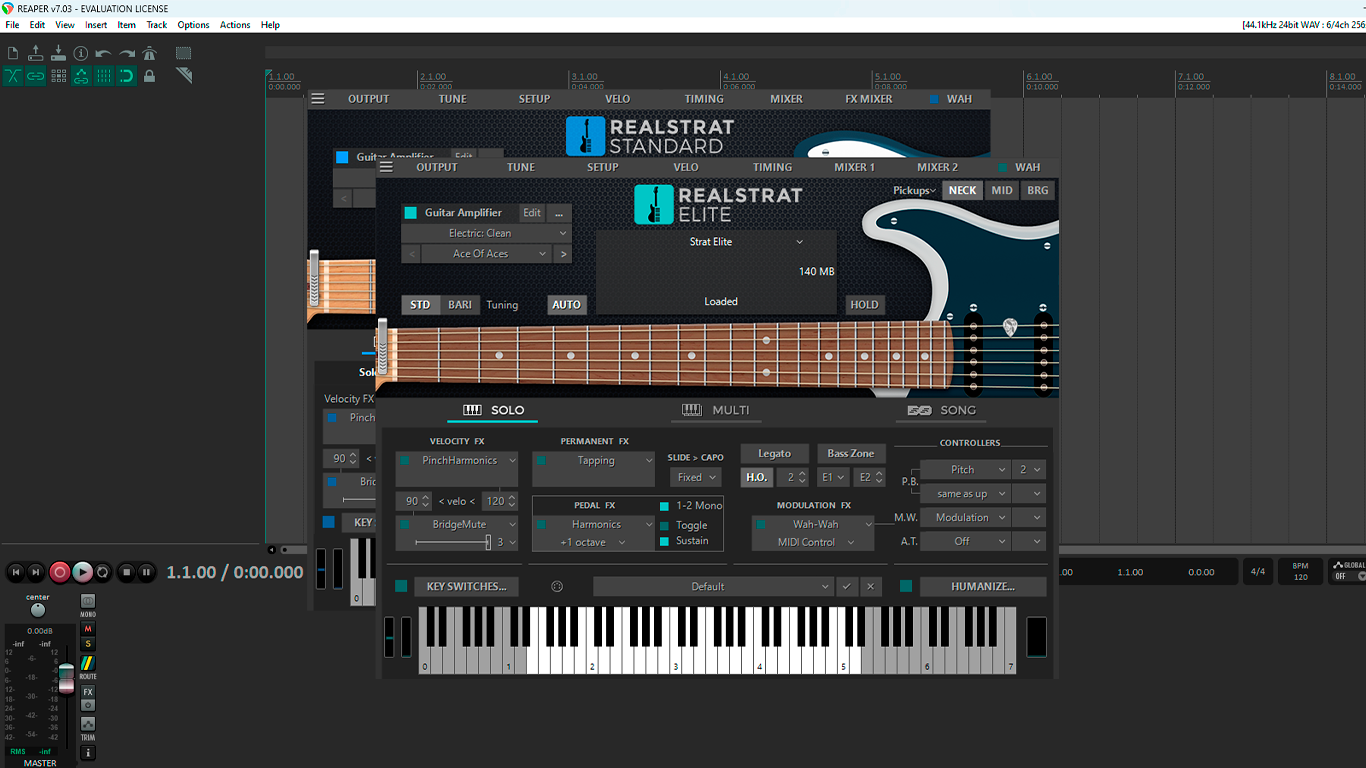Viewport: 1366px width, 768px height.
Task: Open Electric: Clean amplifier dropdown
Action: click(x=486, y=233)
